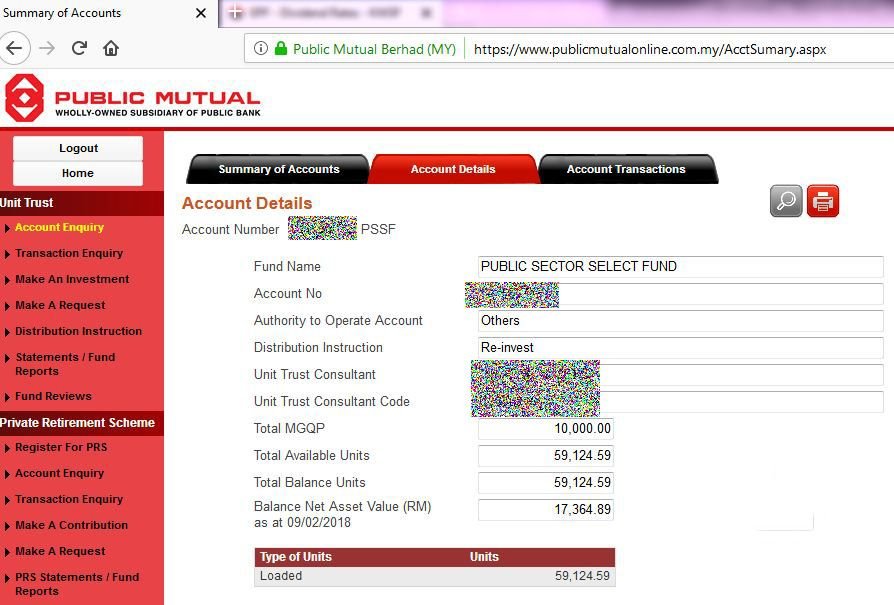Click the arrow beside Make A Contribution
This screenshot has height=605, width=894.
pos(7,526)
